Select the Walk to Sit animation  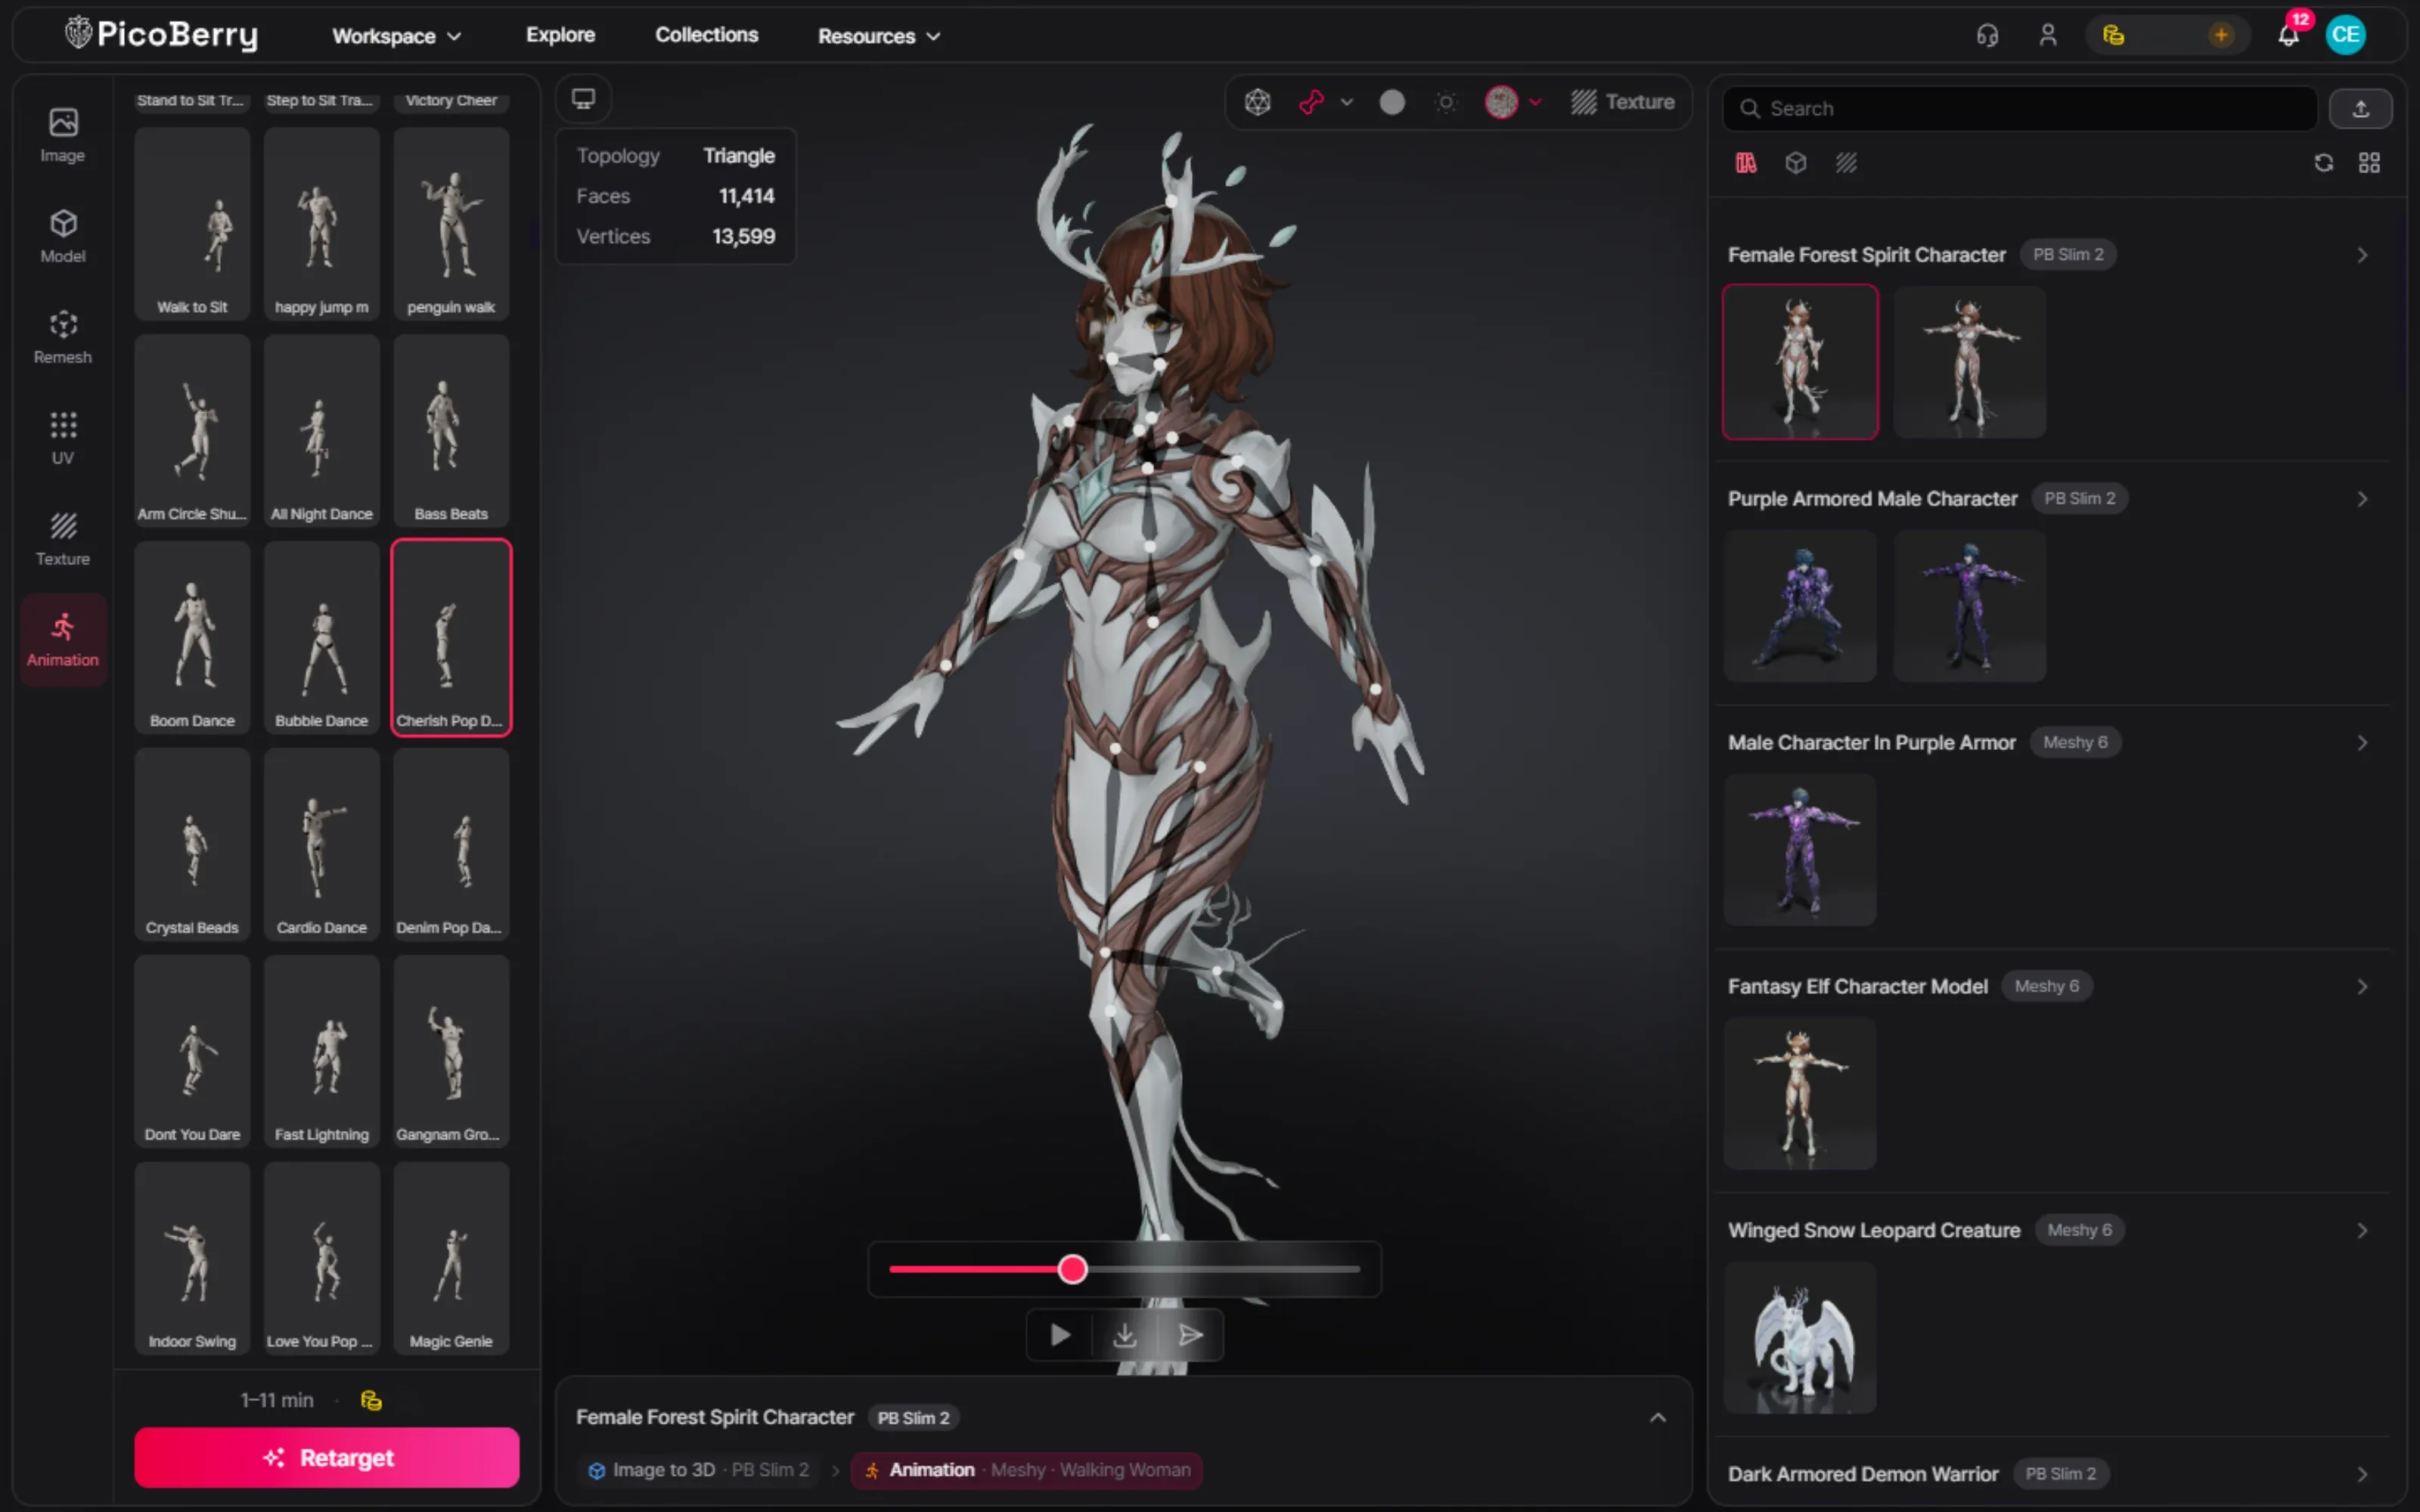[x=192, y=224]
